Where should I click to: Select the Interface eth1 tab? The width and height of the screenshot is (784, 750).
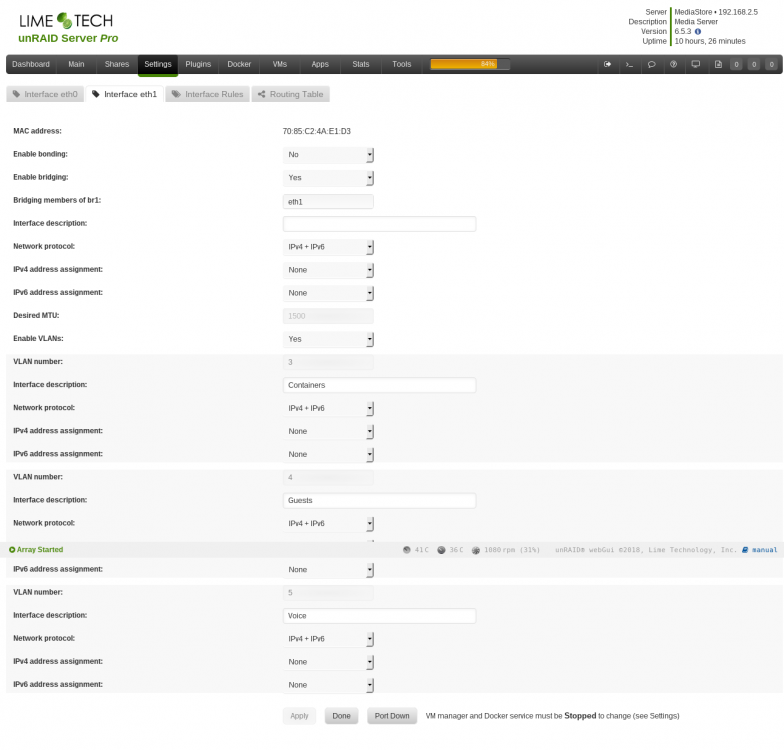click(x=124, y=94)
